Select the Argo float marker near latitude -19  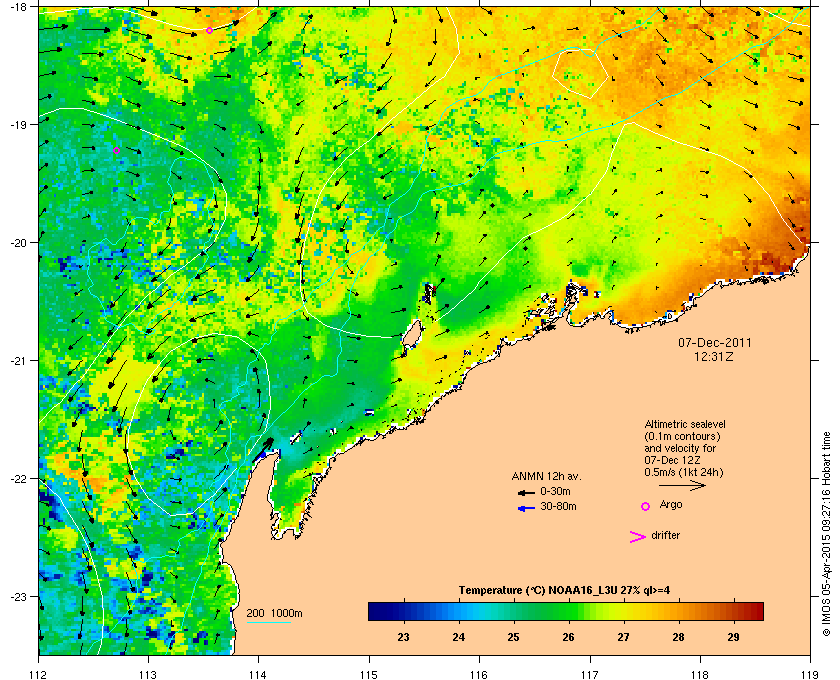(116, 151)
